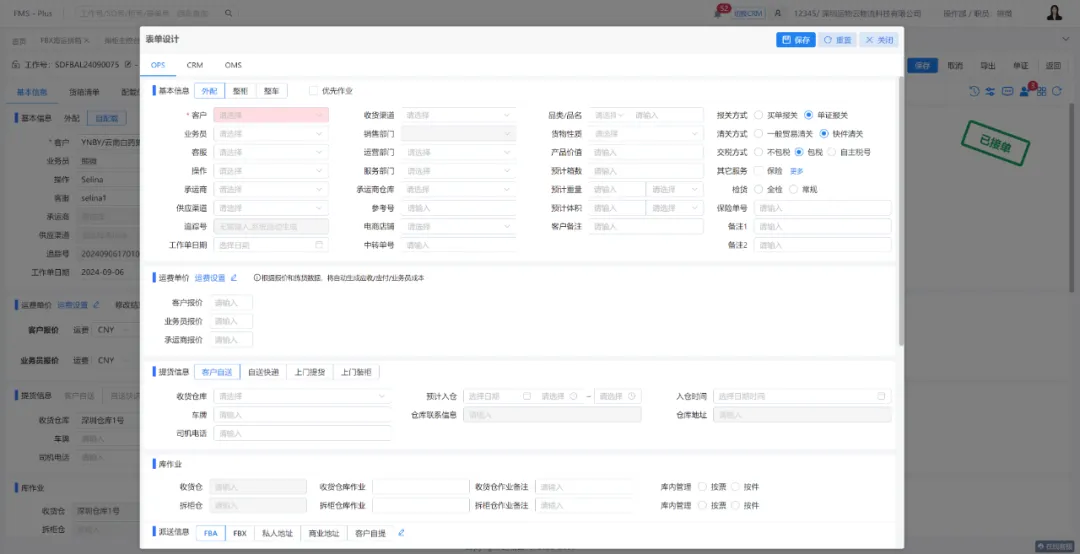Screen dimensions: 1080x554
Task: Select 自主税号 radio option
Action: coord(831,152)
